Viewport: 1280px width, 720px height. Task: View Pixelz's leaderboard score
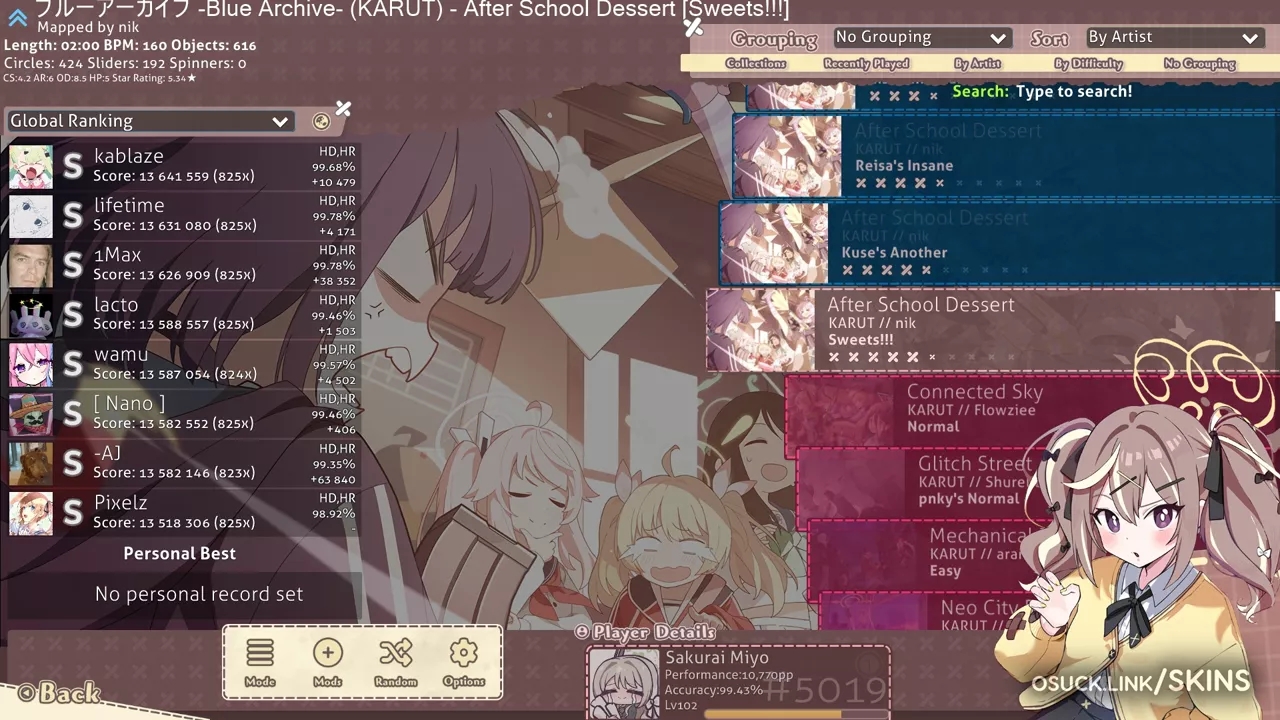coord(182,513)
